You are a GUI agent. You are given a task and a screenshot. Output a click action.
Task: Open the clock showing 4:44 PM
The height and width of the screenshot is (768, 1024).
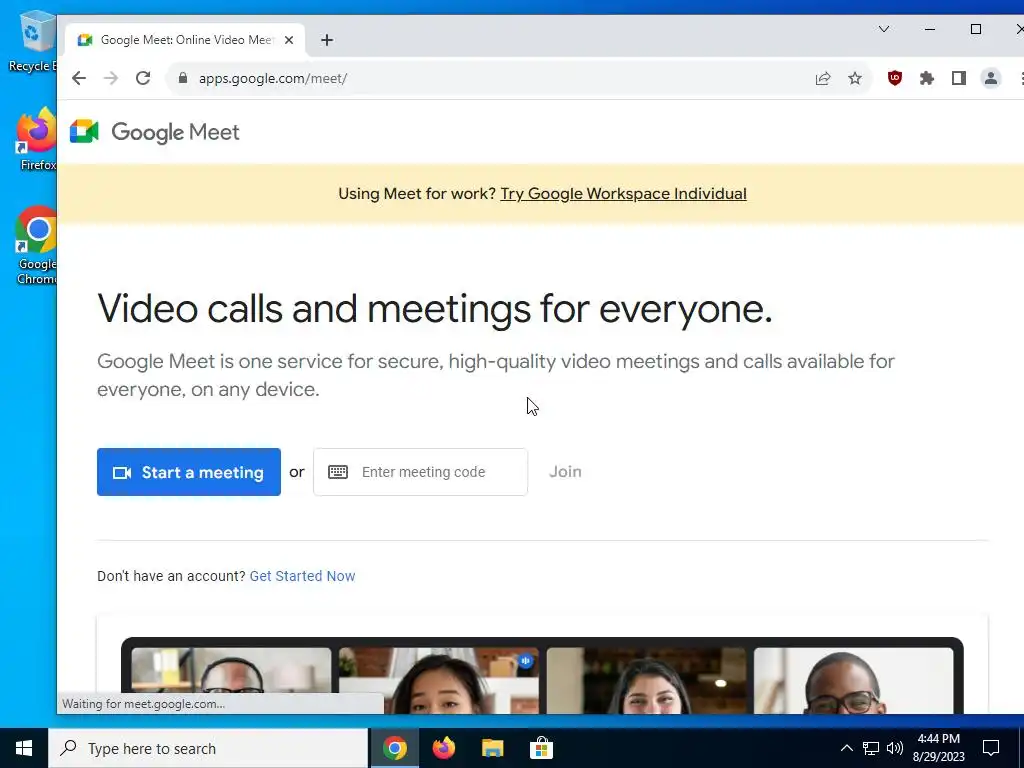[938, 748]
